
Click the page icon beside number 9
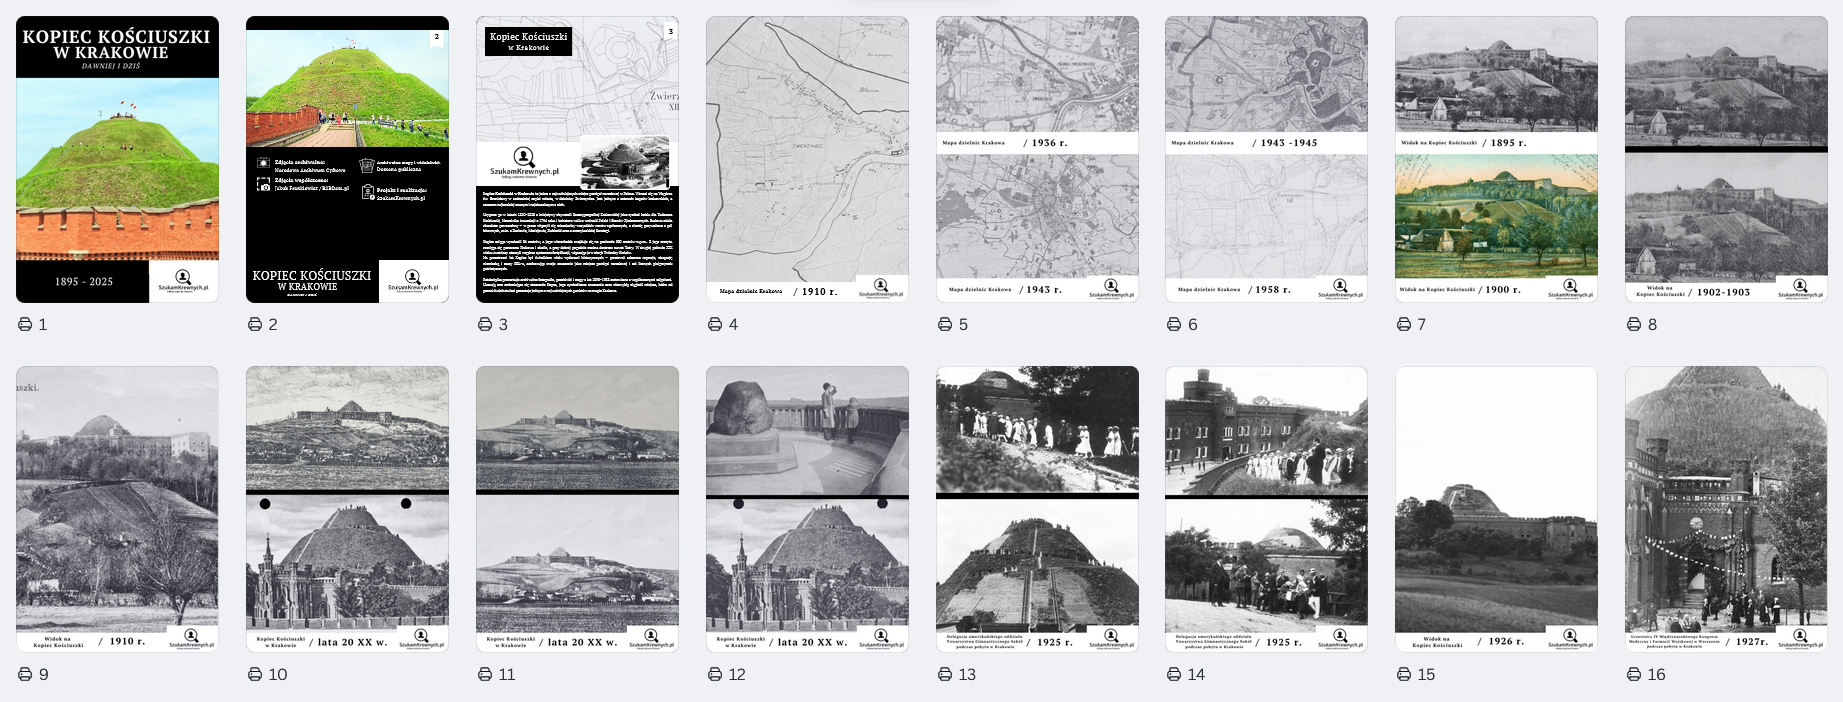pyautogui.click(x=25, y=674)
